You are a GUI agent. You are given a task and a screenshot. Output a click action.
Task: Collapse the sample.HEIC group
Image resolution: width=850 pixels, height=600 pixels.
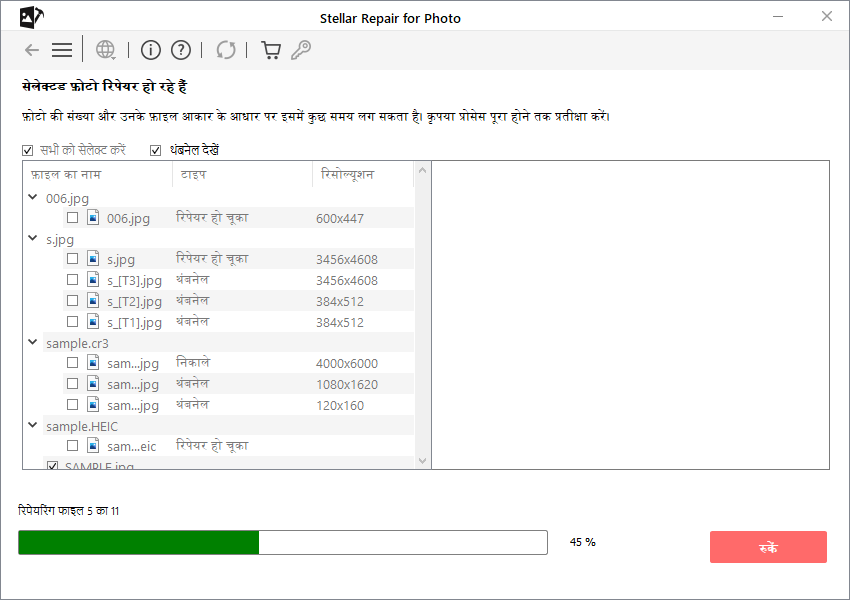coord(33,425)
